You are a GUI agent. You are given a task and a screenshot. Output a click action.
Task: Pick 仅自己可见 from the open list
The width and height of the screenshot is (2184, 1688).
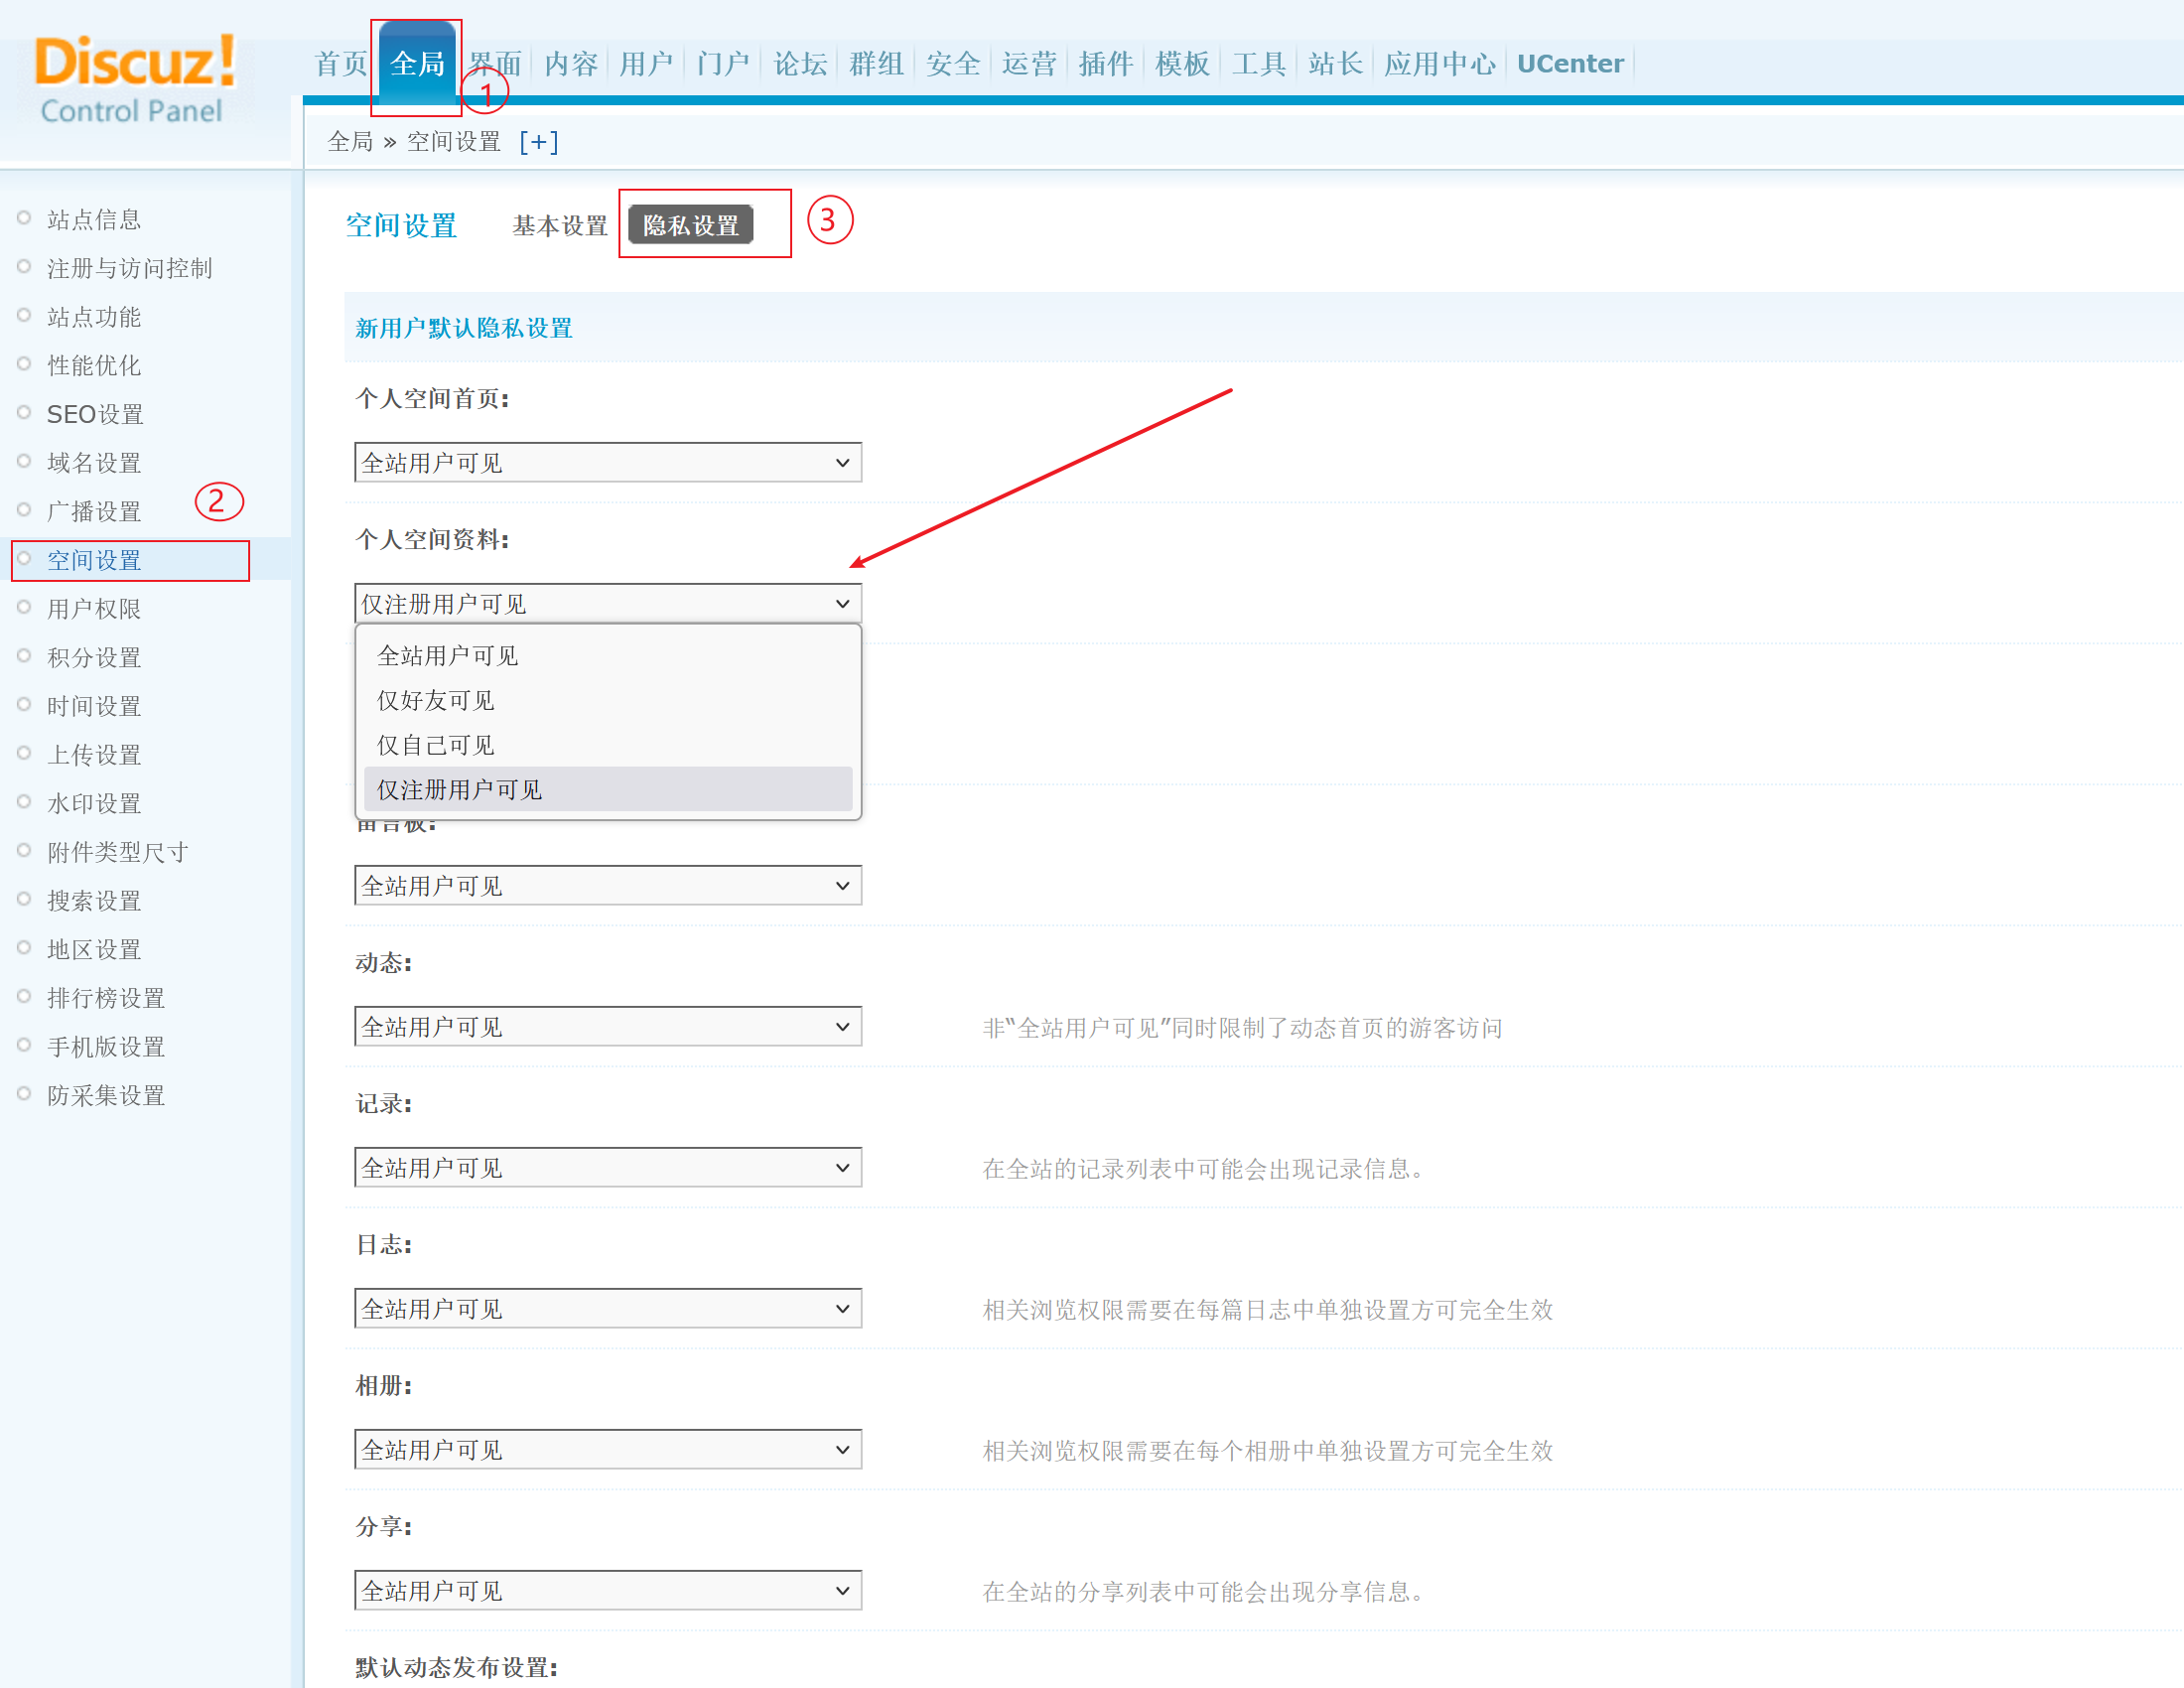[x=436, y=746]
